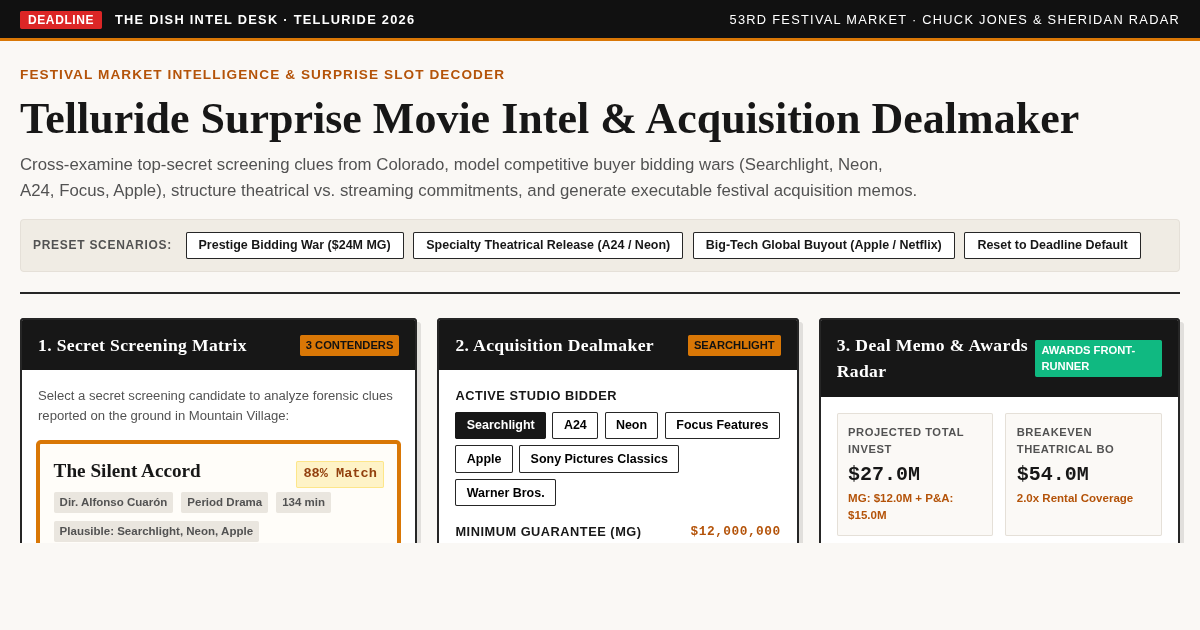Click the 3. Deal Memo & Awards Radar heading
1200x630 pixels.
932,358
